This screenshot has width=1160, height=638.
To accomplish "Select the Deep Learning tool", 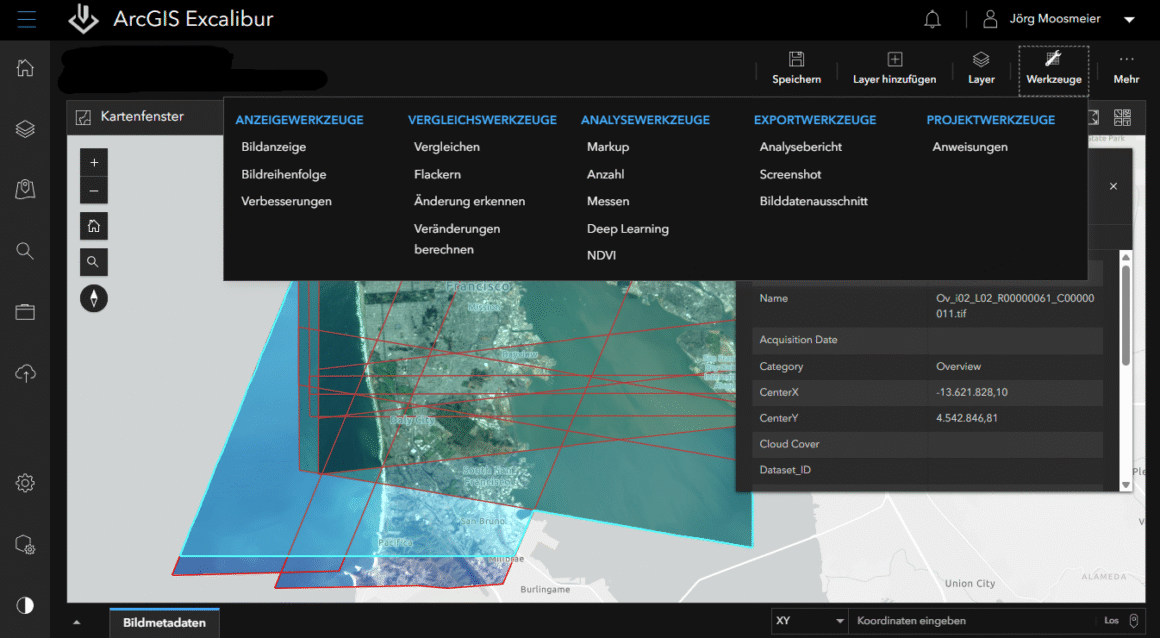I will pyautogui.click(x=627, y=229).
